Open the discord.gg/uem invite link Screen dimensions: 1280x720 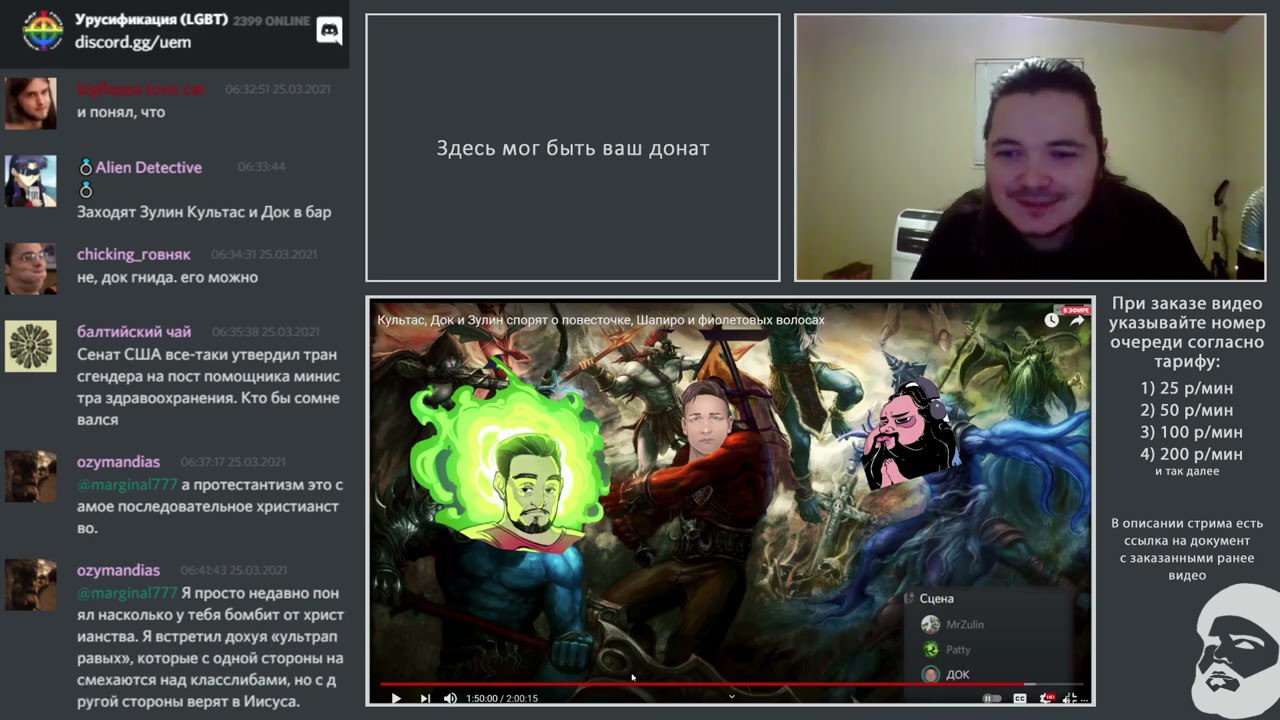coord(133,42)
